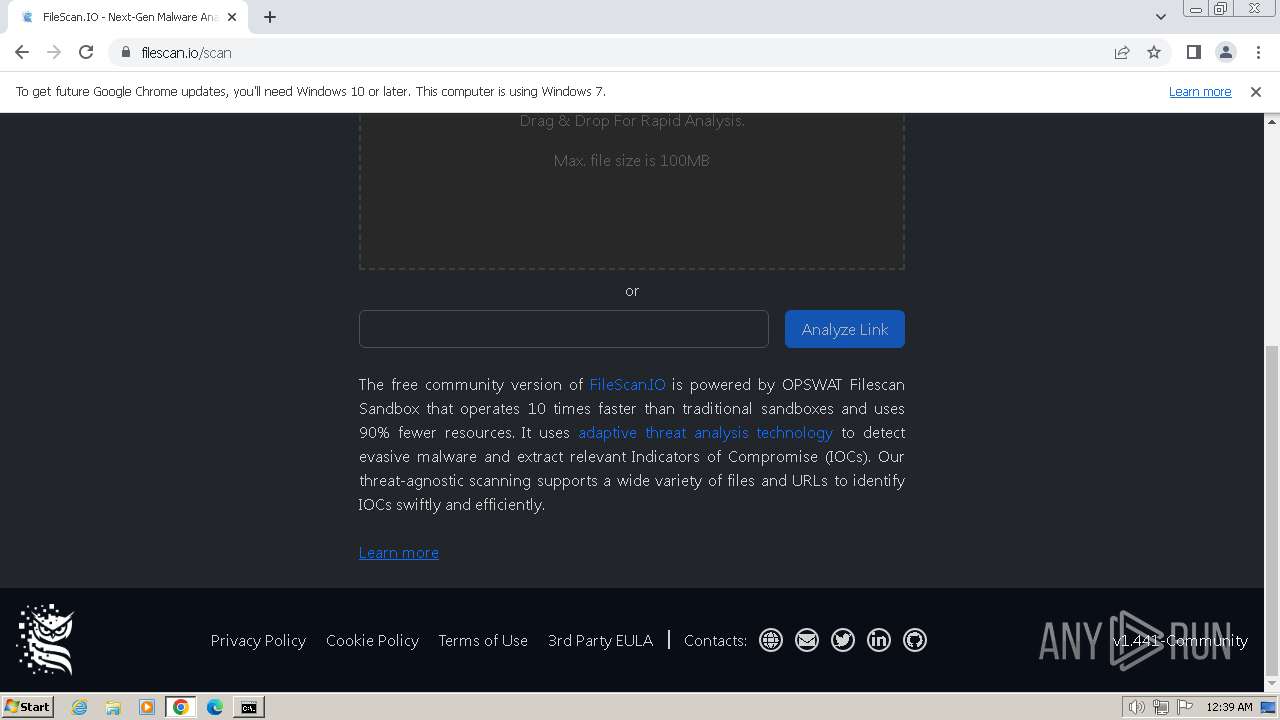The height and width of the screenshot is (720, 1280).
Task: Switch to Chrome in the taskbar
Action: [181, 707]
